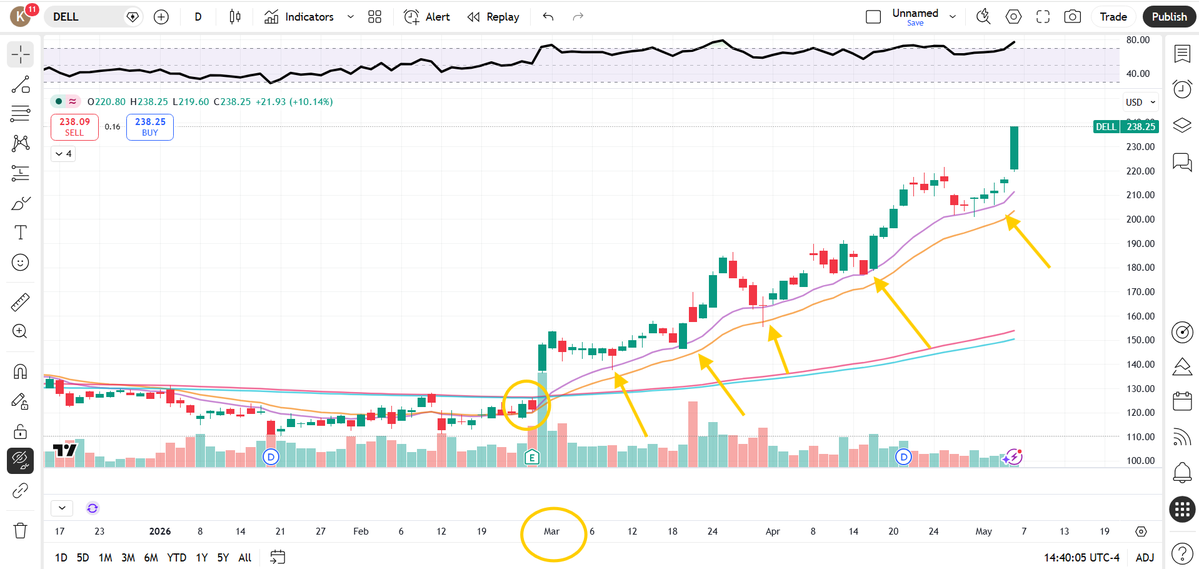Open the candlestick chart type menu
This screenshot has width=1199, height=569.
pos(235,17)
